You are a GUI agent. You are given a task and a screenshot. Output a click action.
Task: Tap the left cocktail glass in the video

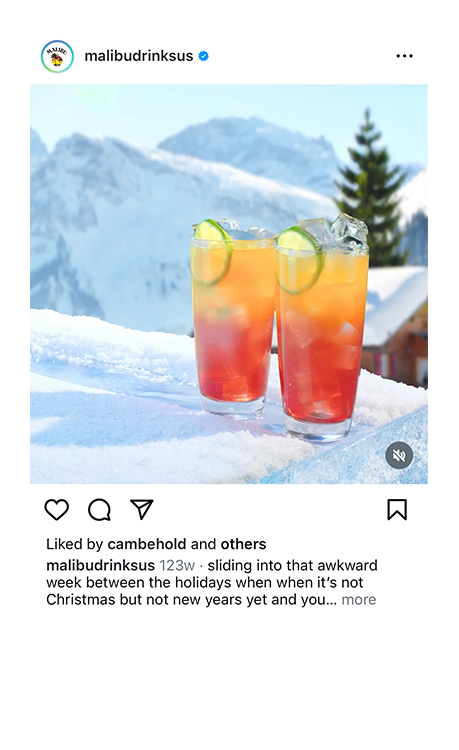tap(232, 318)
